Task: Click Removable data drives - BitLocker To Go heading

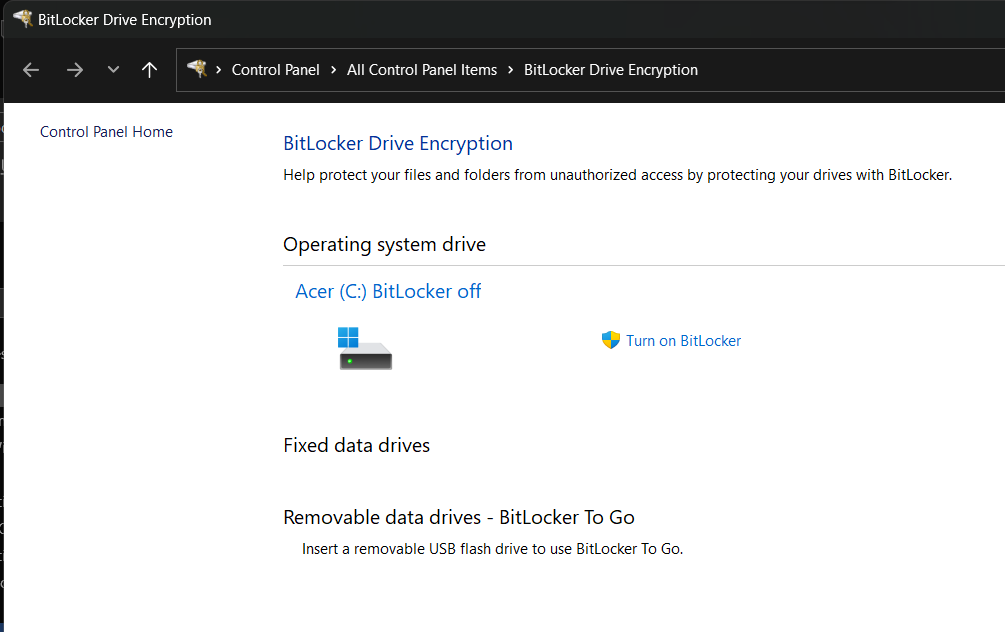Action: pos(459,517)
